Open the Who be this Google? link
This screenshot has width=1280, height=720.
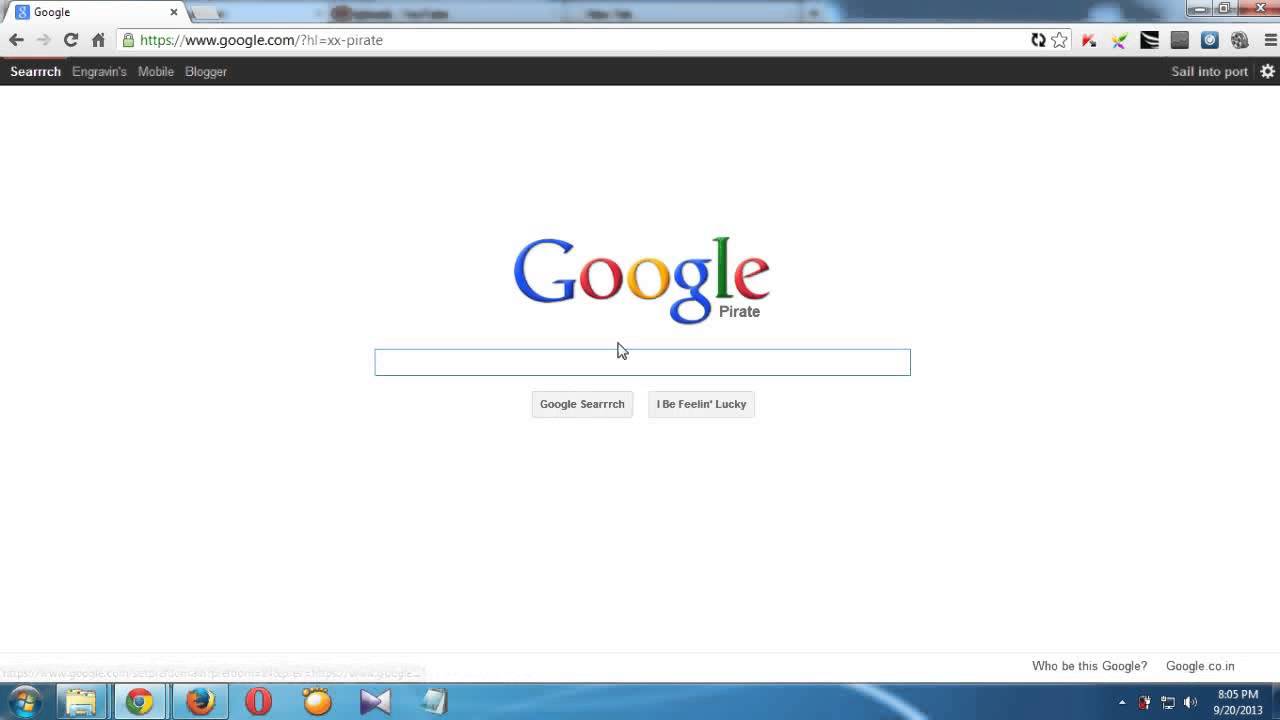click(1089, 666)
